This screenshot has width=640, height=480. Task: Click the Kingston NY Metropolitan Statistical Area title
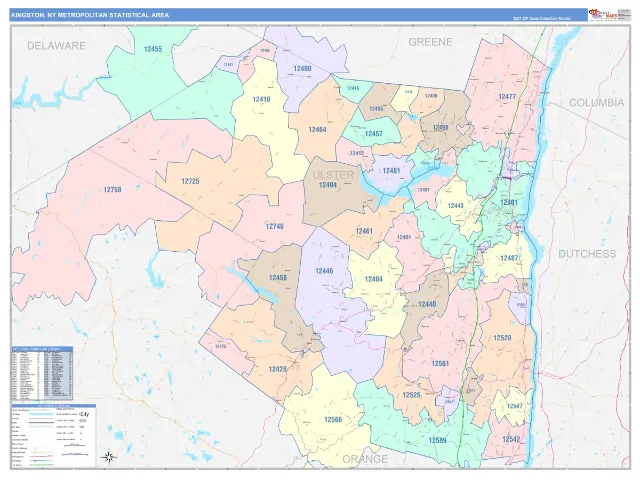tap(90, 15)
